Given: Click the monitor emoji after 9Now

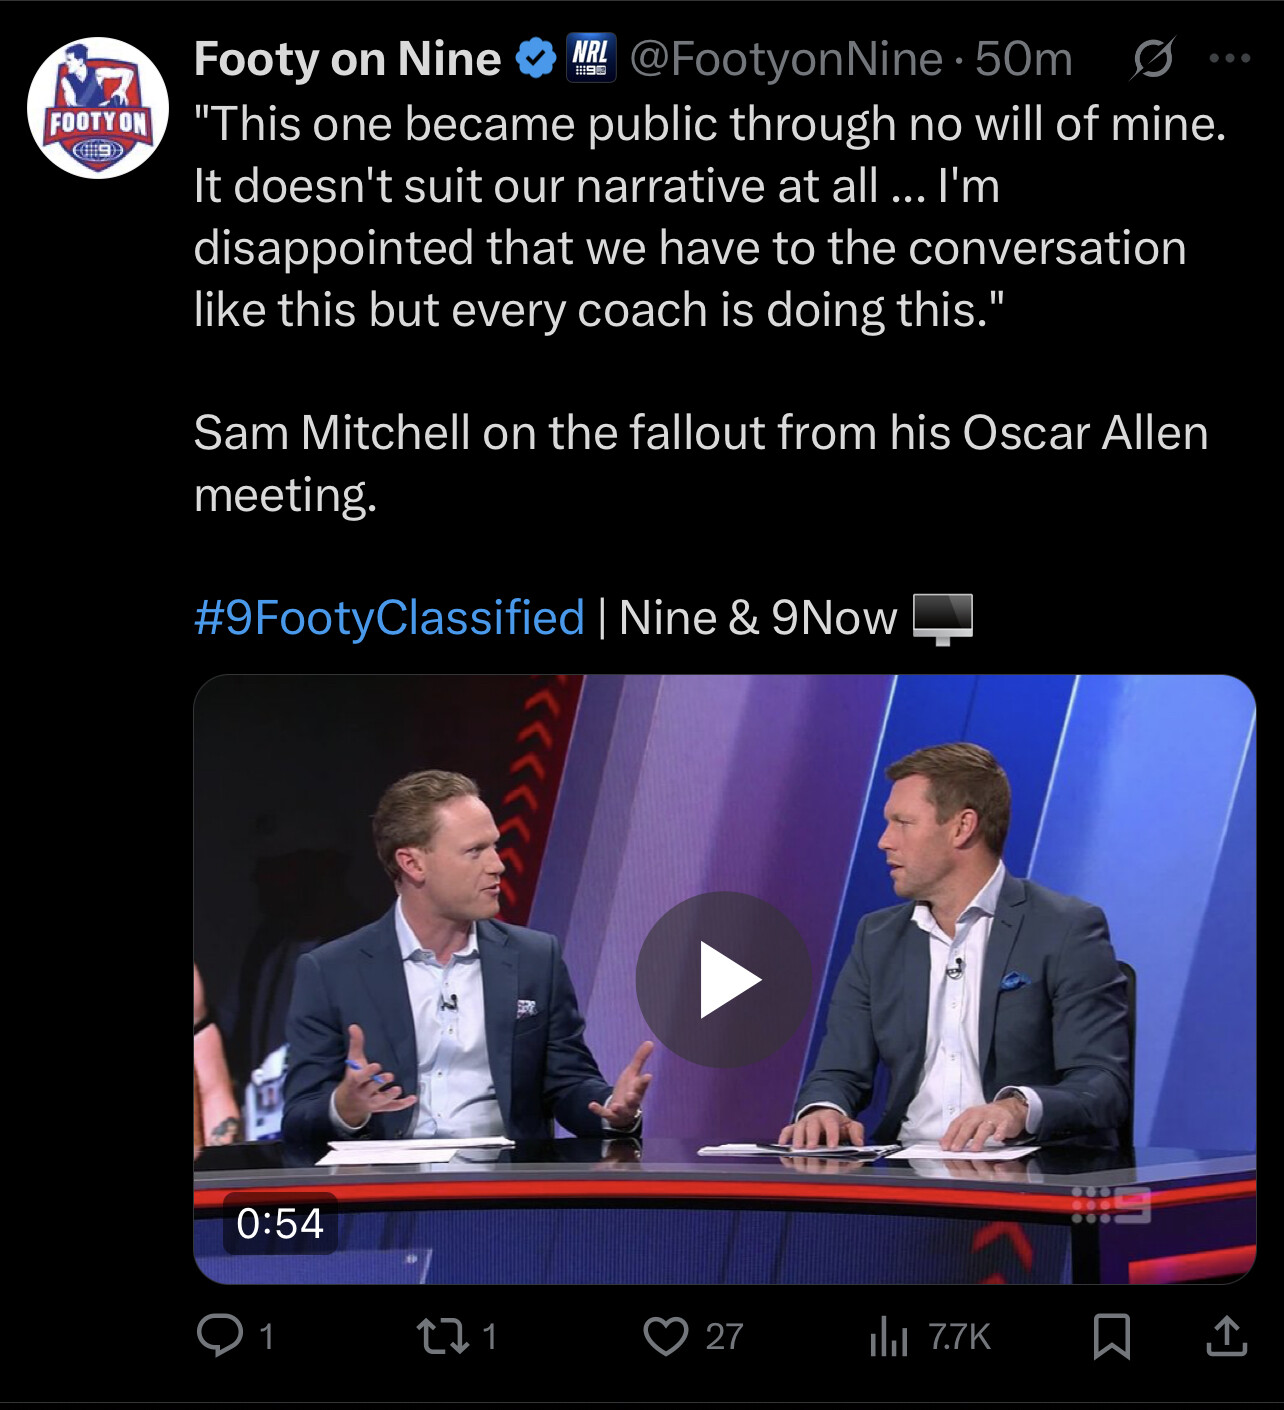Looking at the screenshot, I should pos(943,618).
